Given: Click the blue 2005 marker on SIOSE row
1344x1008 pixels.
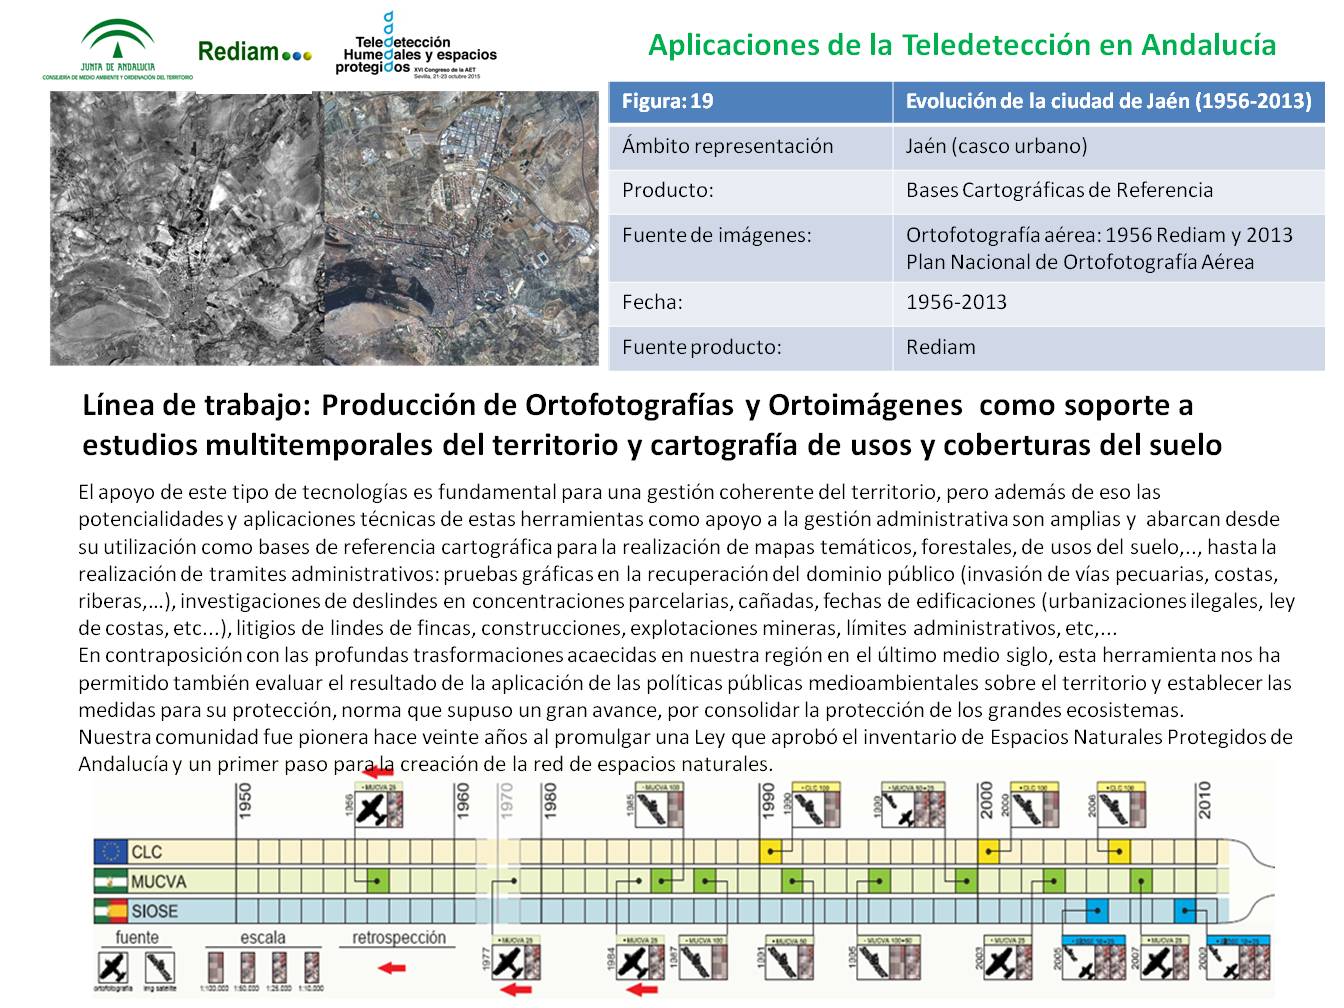Looking at the screenshot, I should (1097, 911).
